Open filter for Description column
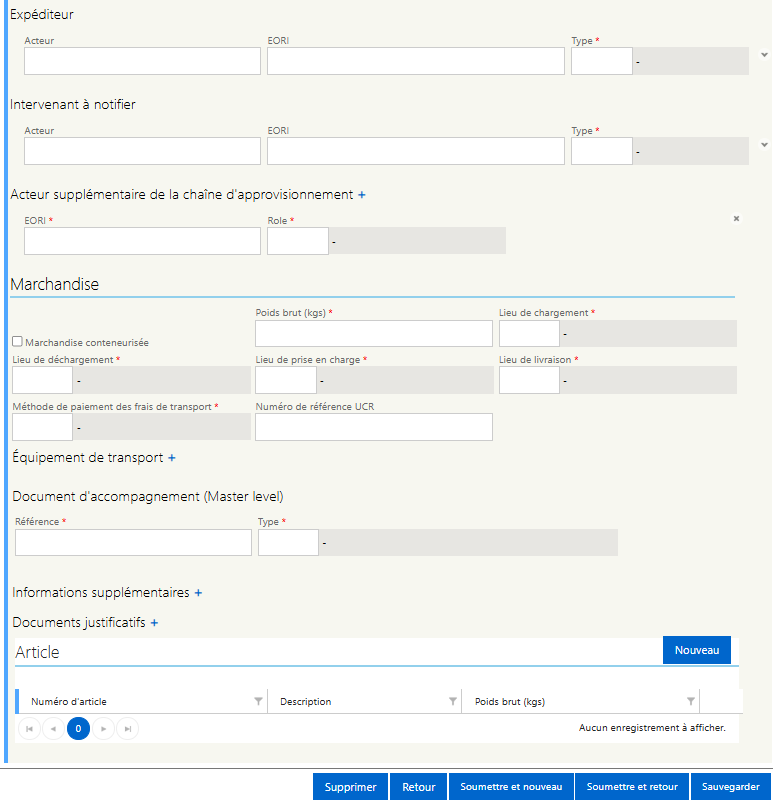The image size is (773, 800). pyautogui.click(x=453, y=701)
